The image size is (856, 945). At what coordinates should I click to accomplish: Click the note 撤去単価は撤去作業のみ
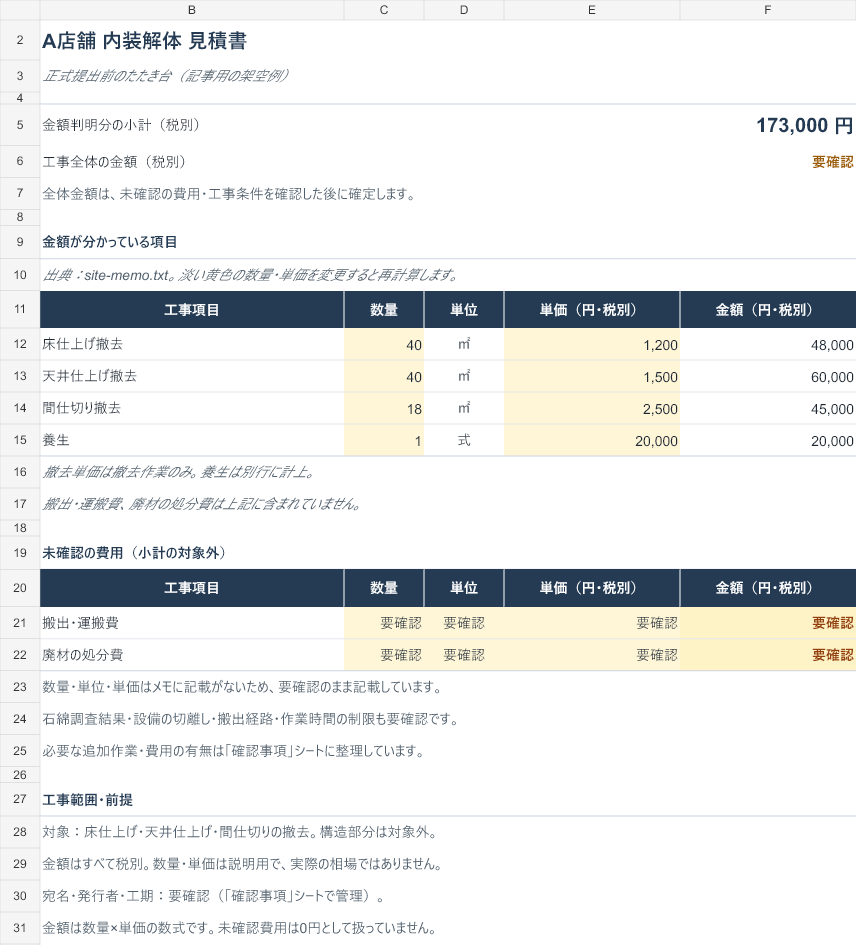(178, 472)
